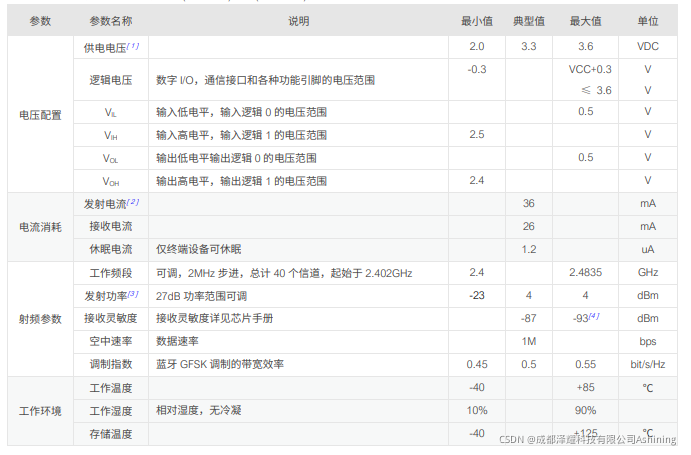Select the 2.4835 maximum frequency value

click(x=585, y=272)
